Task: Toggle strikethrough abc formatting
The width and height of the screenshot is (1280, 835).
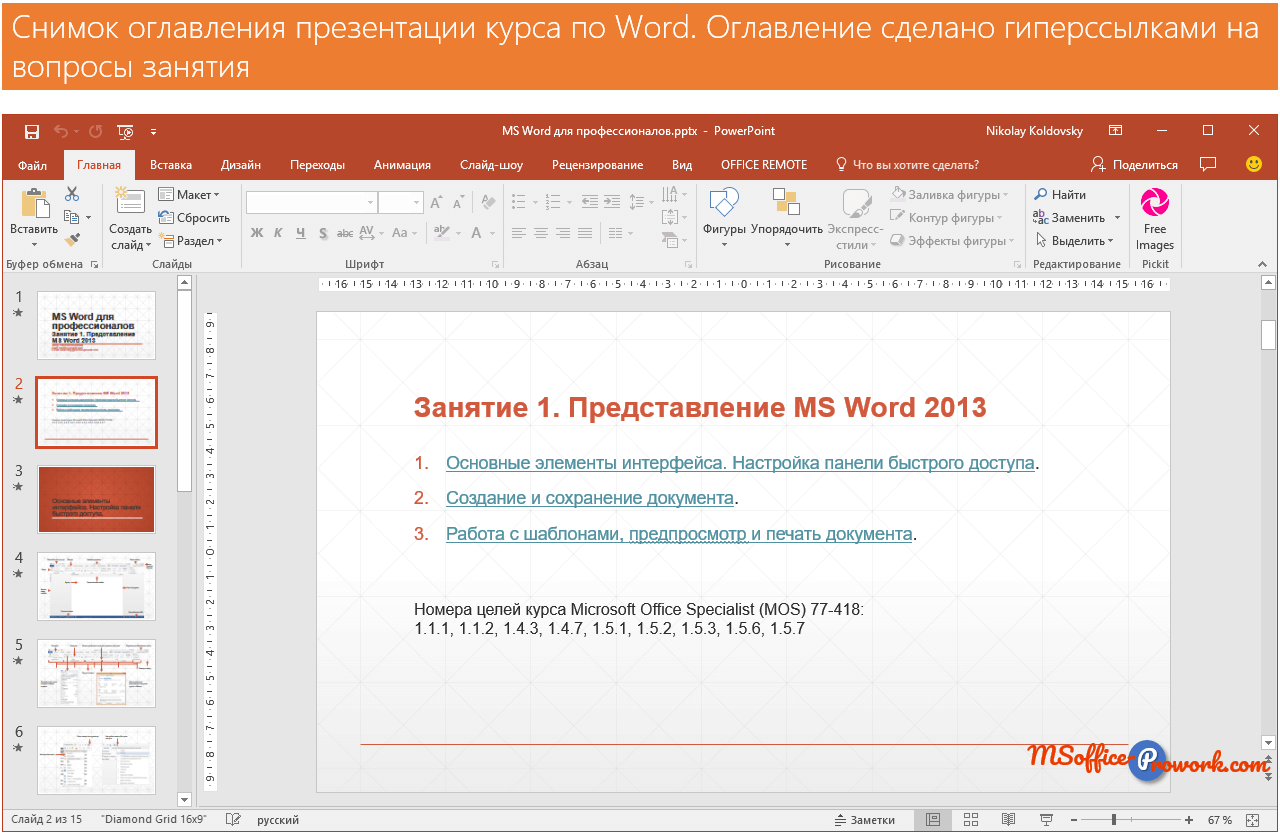Action: [x=345, y=233]
